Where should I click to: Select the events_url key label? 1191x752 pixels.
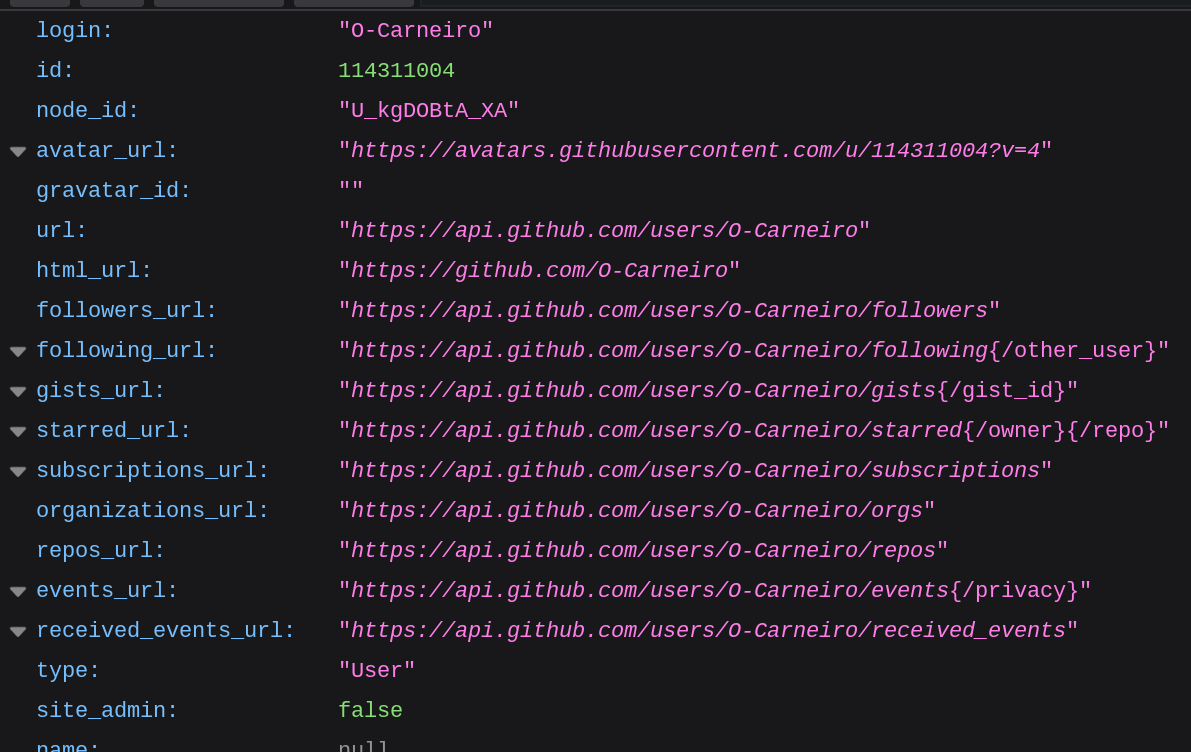[x=107, y=590]
